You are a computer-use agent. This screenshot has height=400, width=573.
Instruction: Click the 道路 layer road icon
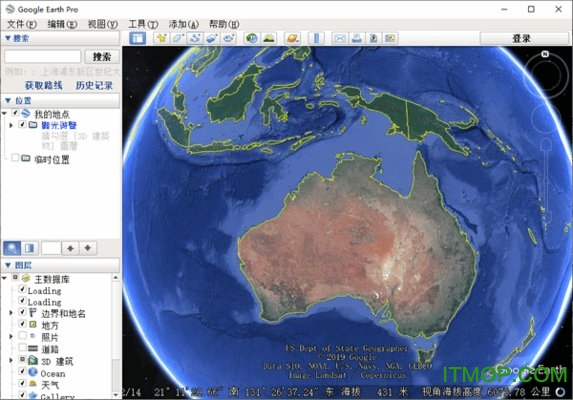pos(33,348)
